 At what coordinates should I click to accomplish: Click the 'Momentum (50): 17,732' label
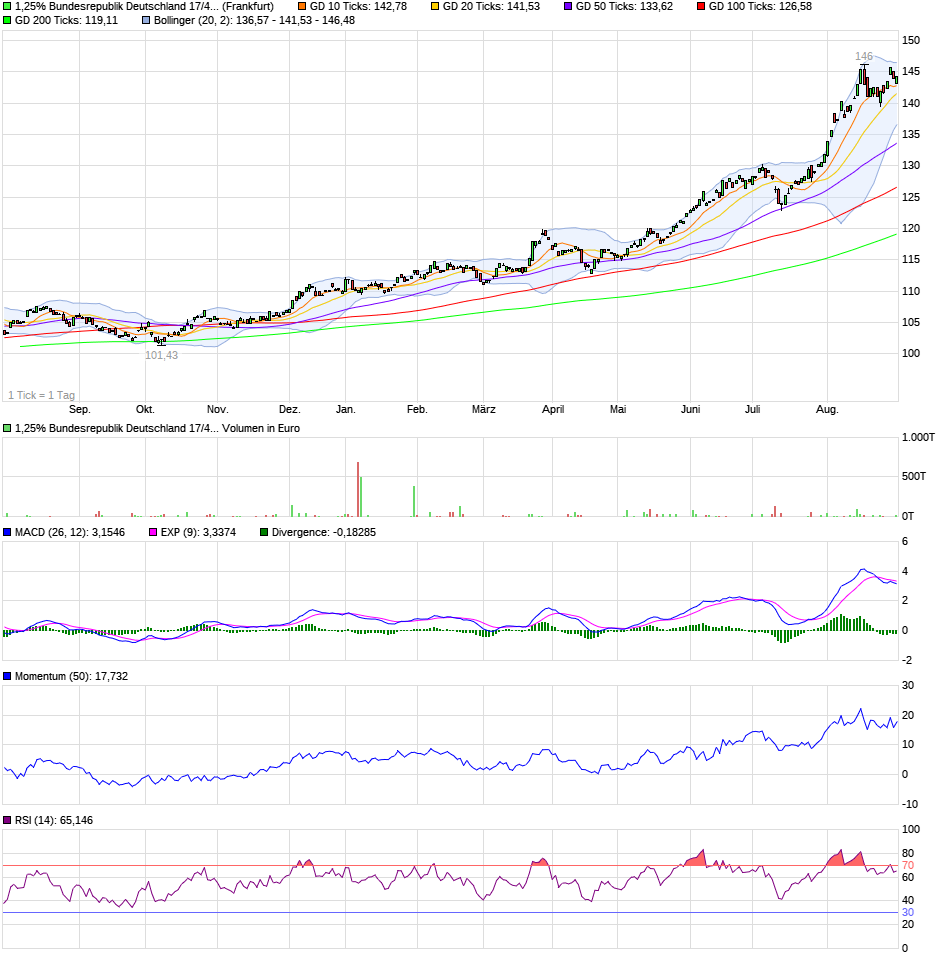pos(71,676)
